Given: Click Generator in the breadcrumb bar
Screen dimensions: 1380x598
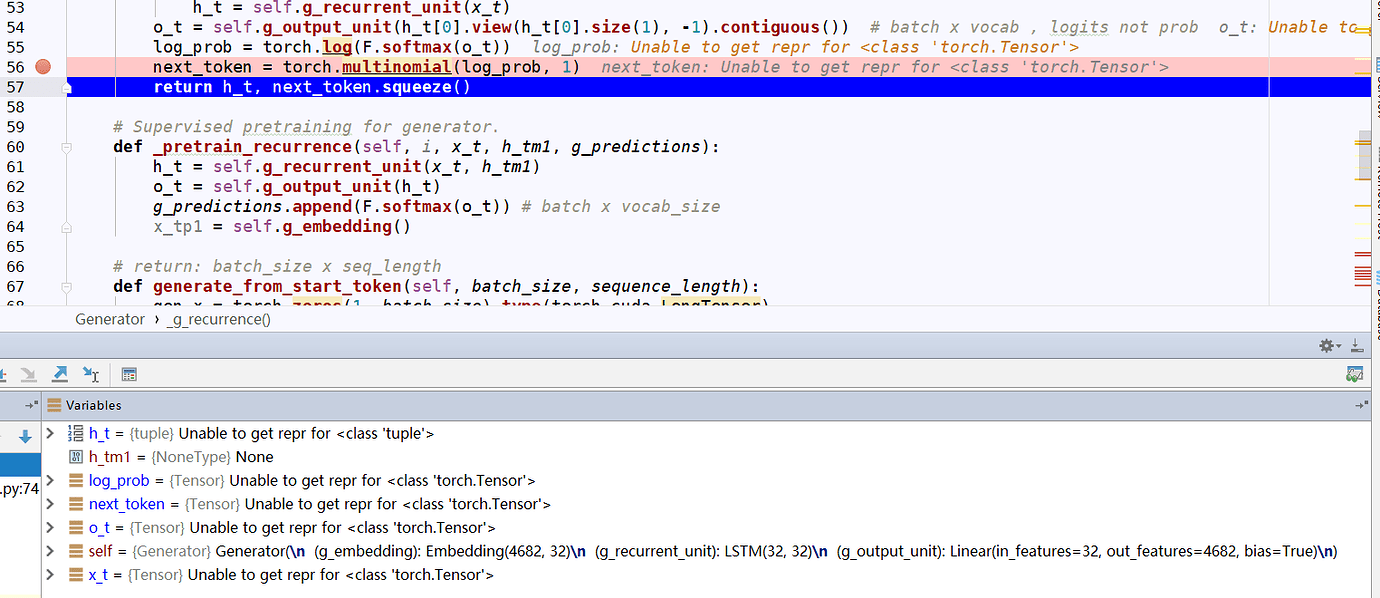Looking at the screenshot, I should tap(110, 320).
